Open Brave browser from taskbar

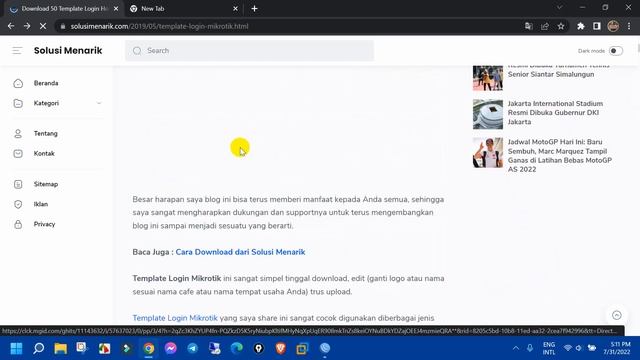[280, 348]
